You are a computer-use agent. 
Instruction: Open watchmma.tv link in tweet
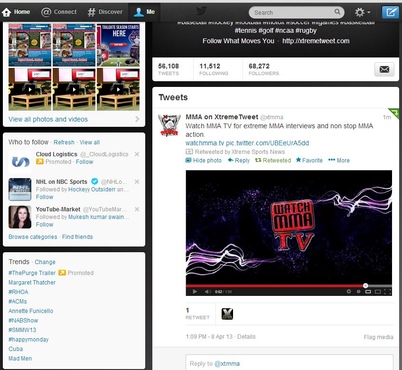205,143
